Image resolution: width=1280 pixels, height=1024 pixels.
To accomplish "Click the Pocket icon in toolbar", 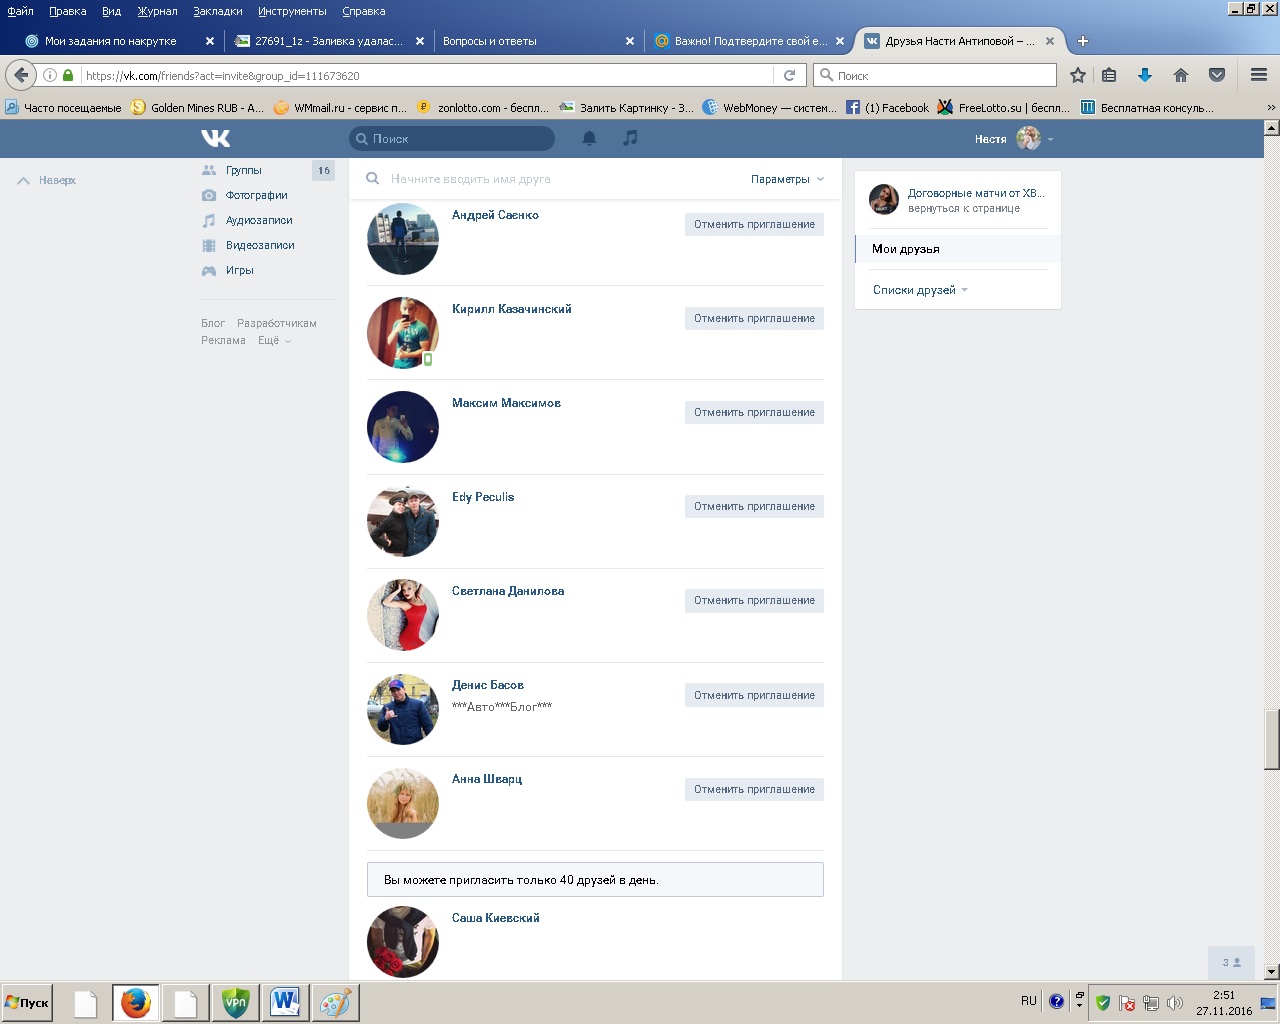I will point(1217,75).
